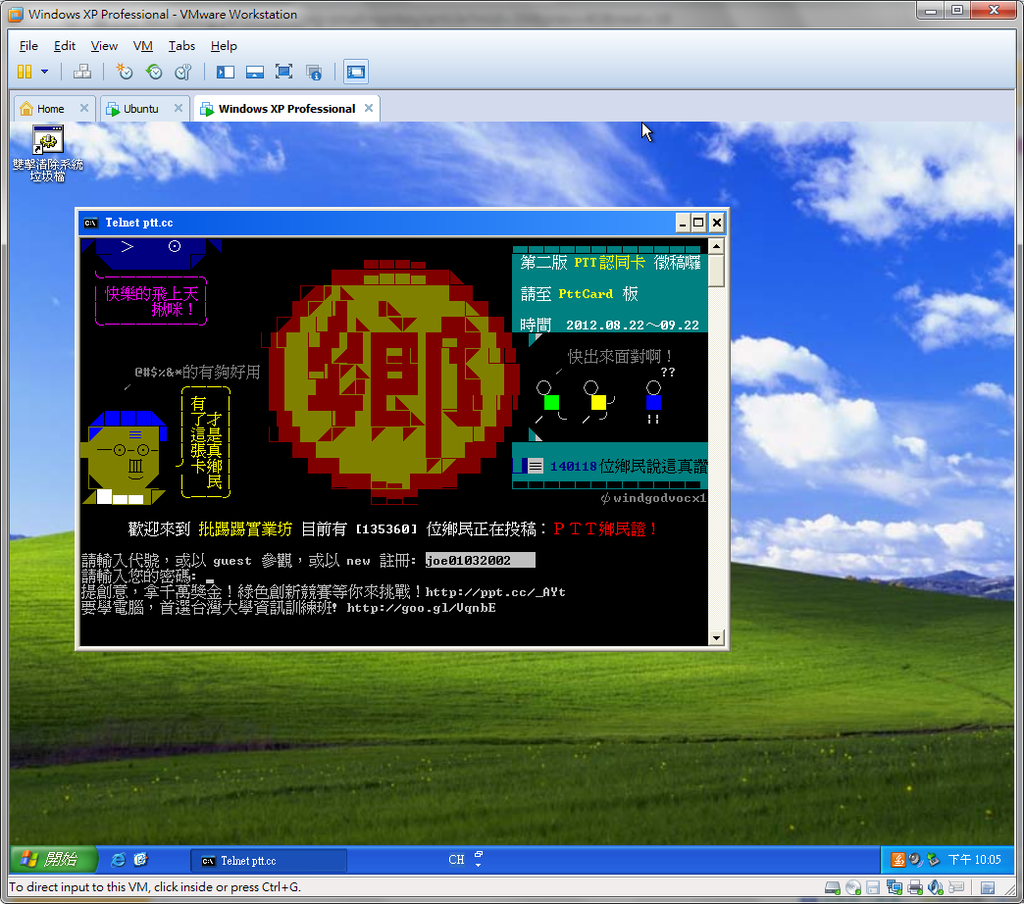Toggle the library sidebar view icon

click(x=225, y=72)
